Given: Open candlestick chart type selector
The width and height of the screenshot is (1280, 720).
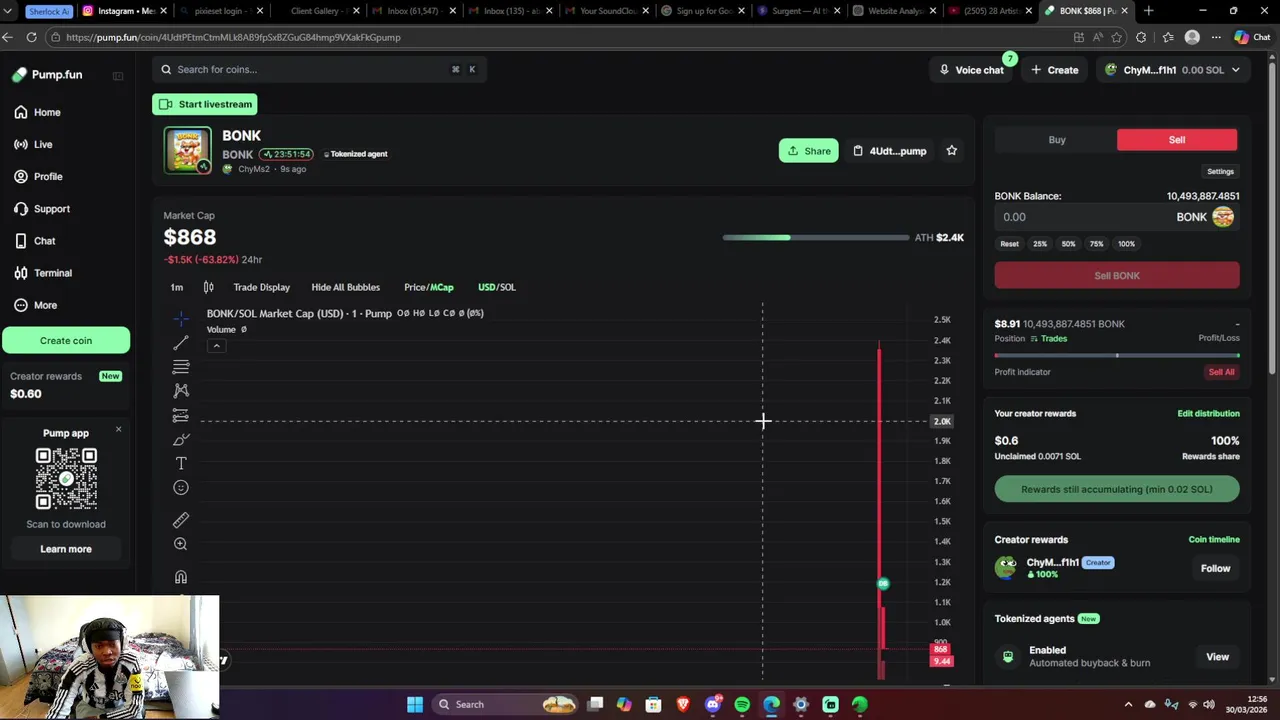Looking at the screenshot, I should coord(208,287).
